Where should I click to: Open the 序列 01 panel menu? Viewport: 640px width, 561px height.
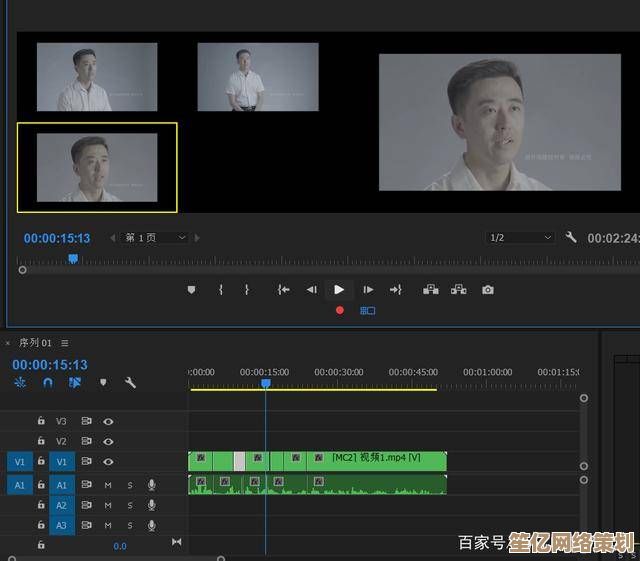coord(65,343)
